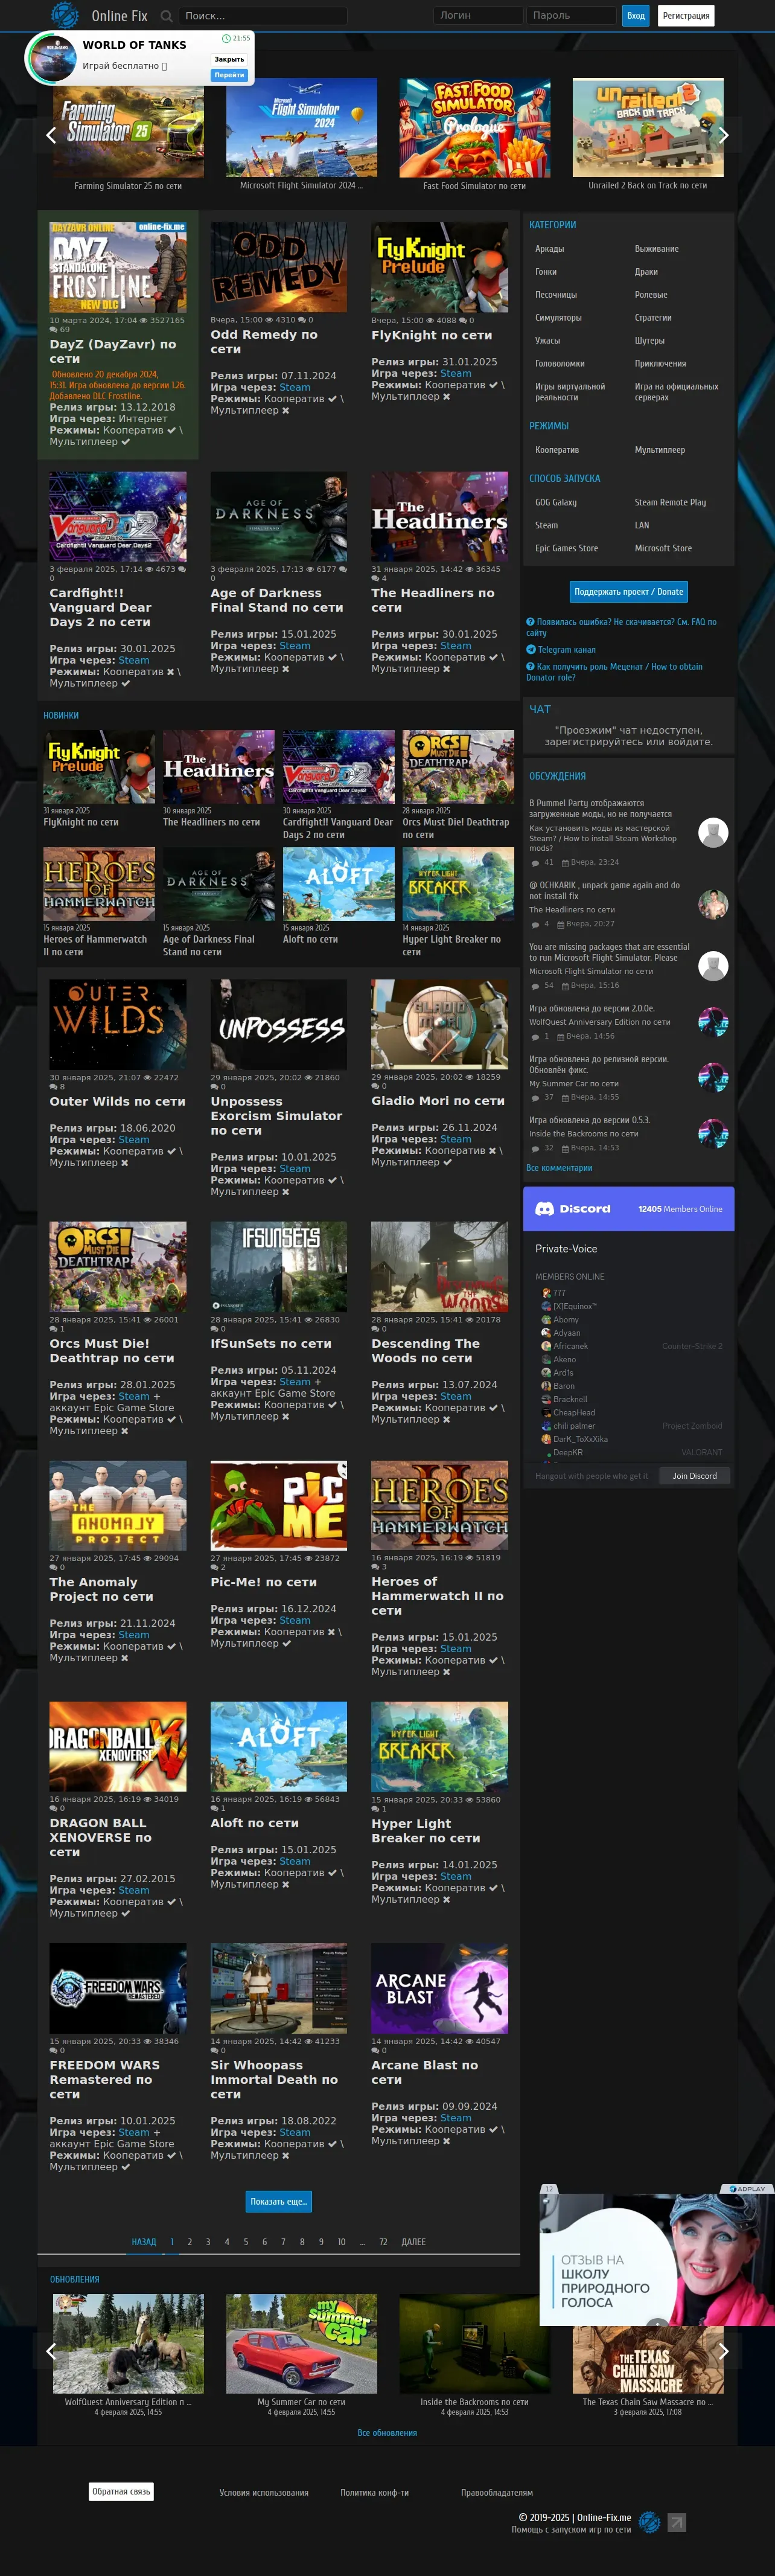Open Все комментарии link
Screen dimensions: 775x2576
click(x=559, y=1168)
